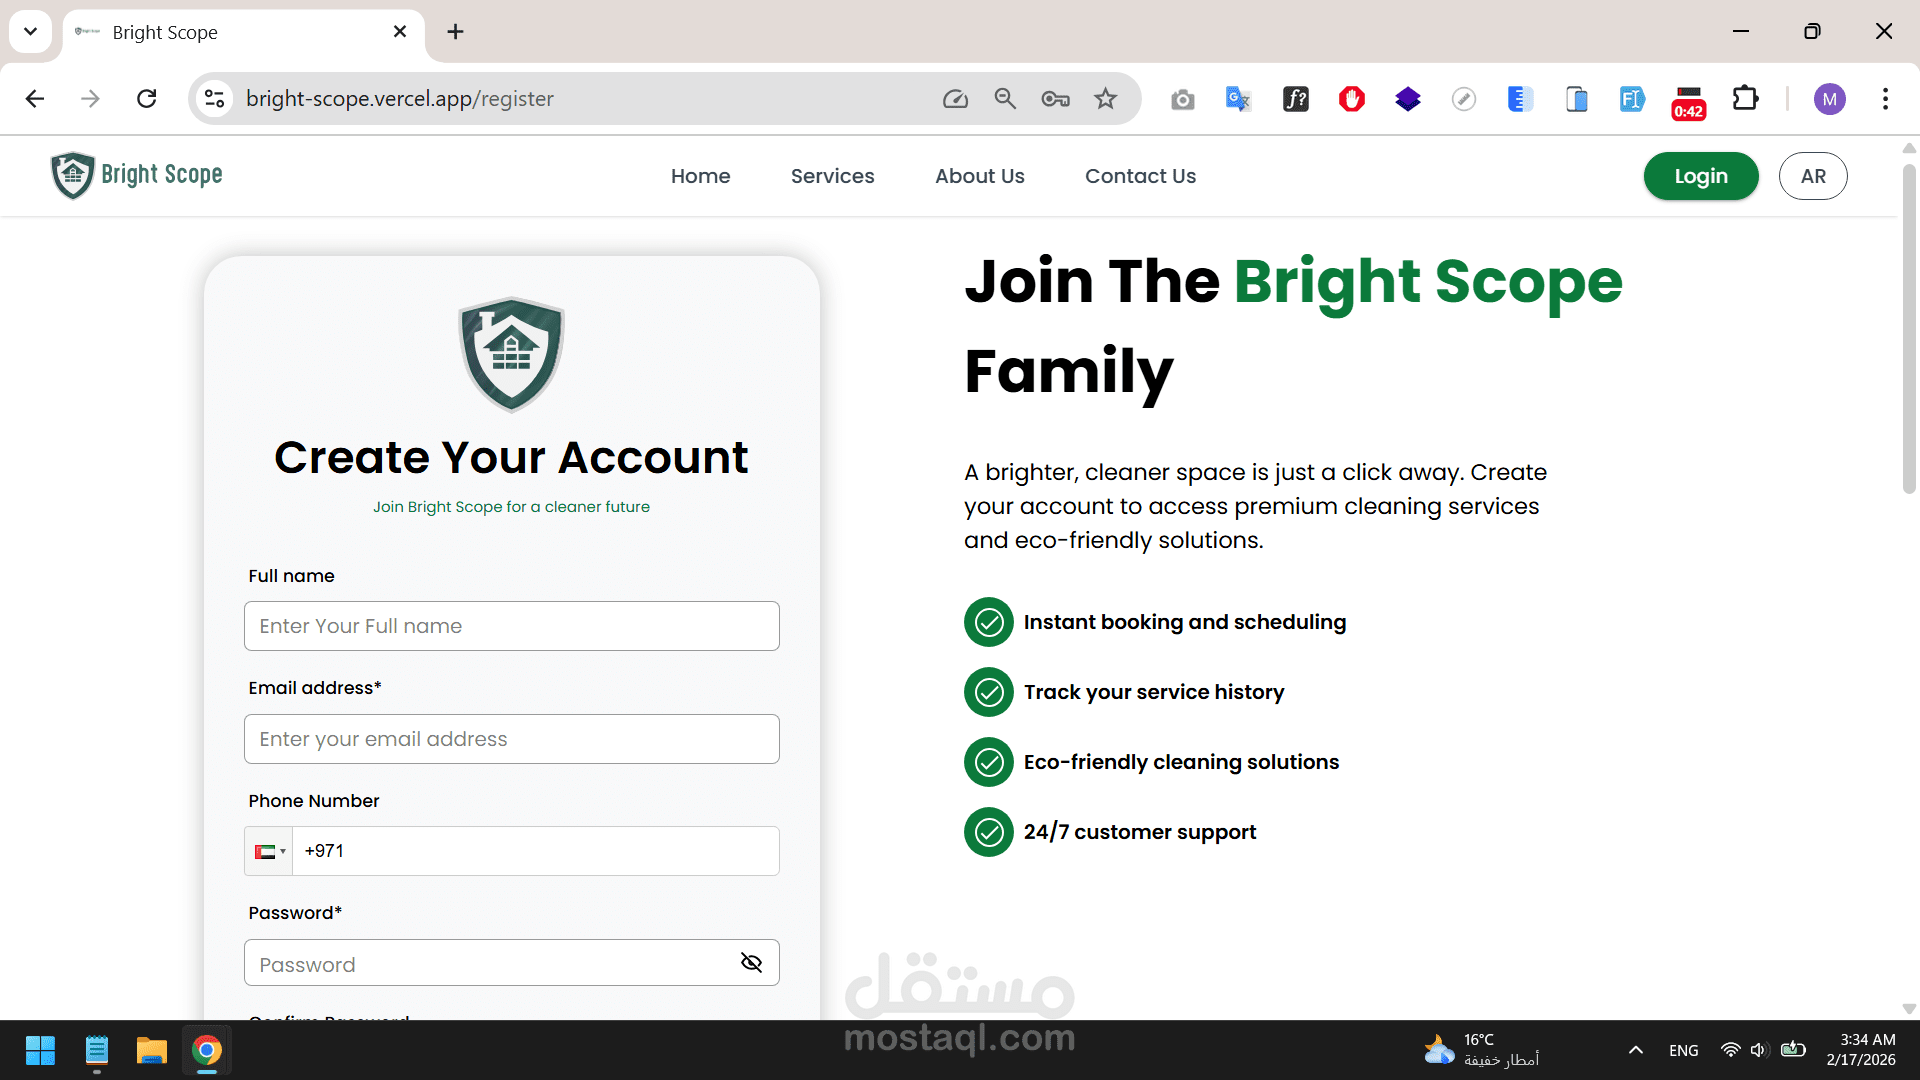This screenshot has width=1920, height=1080.
Task: Open the country flag code dropdown
Action: (269, 852)
